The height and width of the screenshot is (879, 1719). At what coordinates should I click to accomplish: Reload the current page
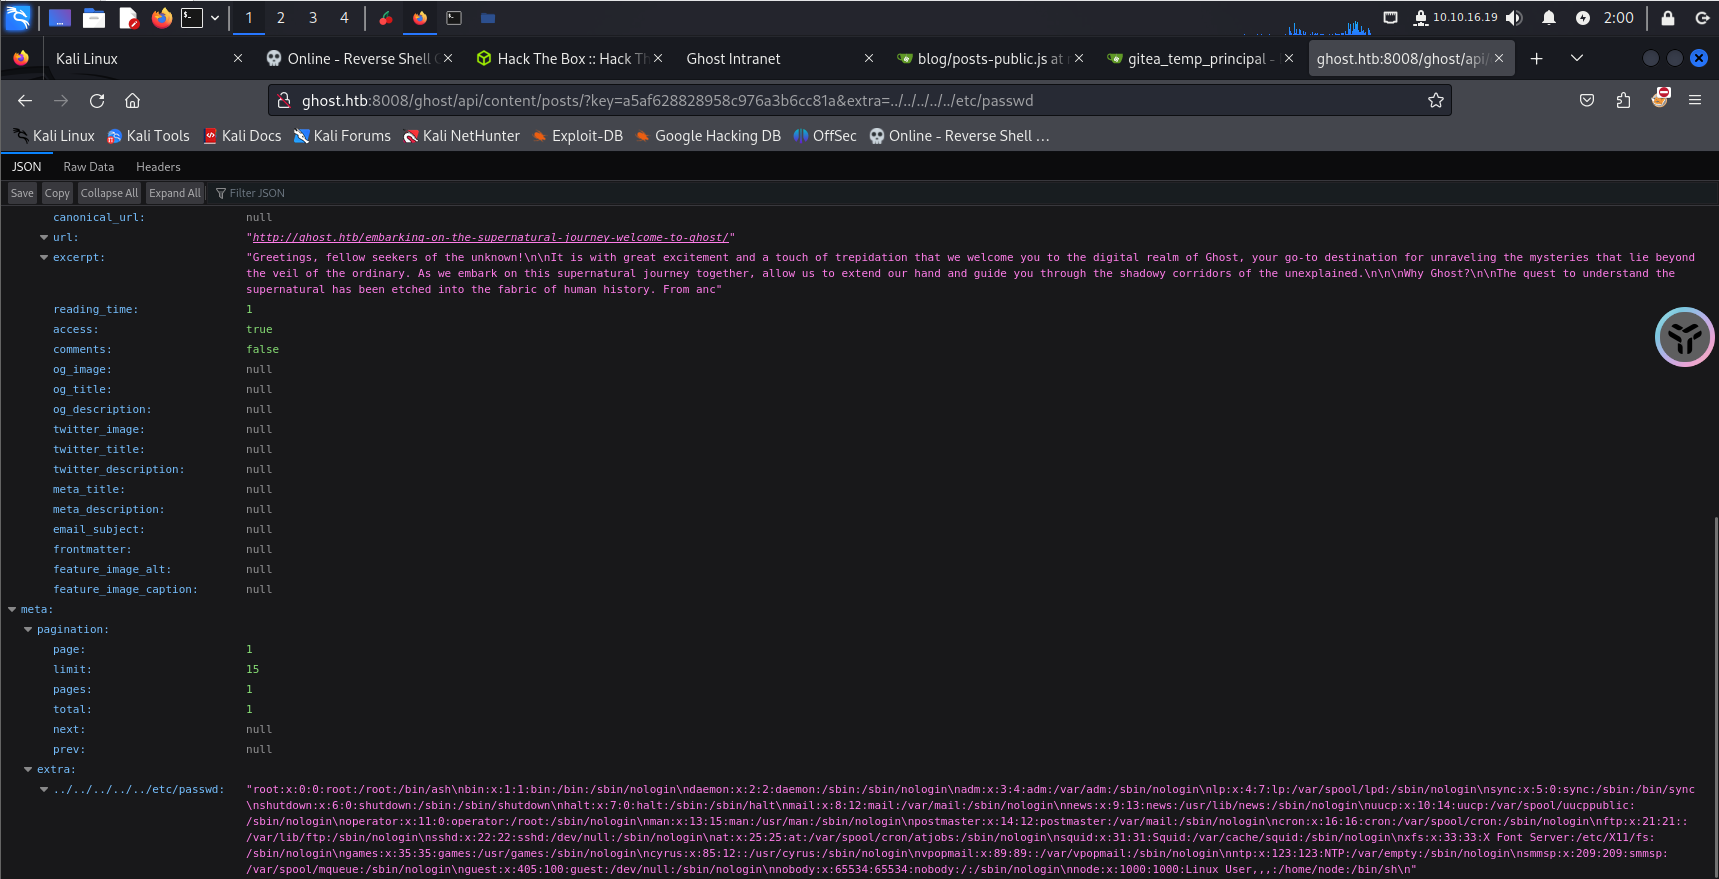pyautogui.click(x=97, y=100)
